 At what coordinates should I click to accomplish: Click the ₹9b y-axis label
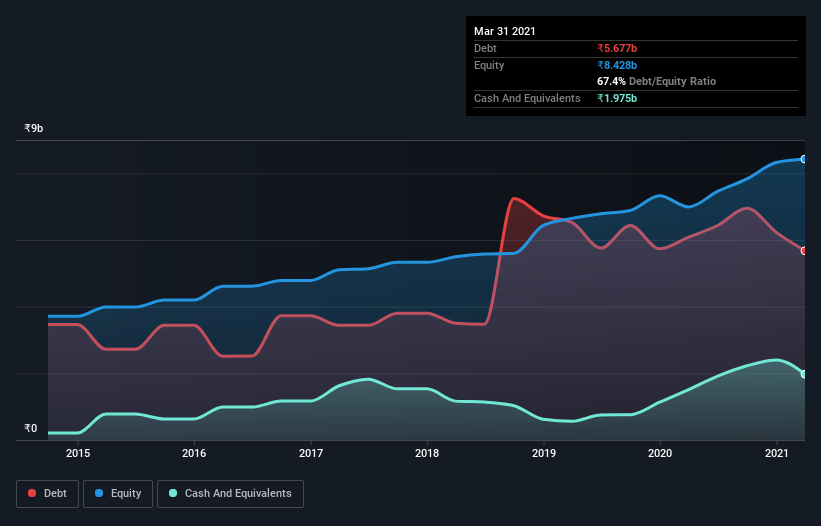coord(34,128)
